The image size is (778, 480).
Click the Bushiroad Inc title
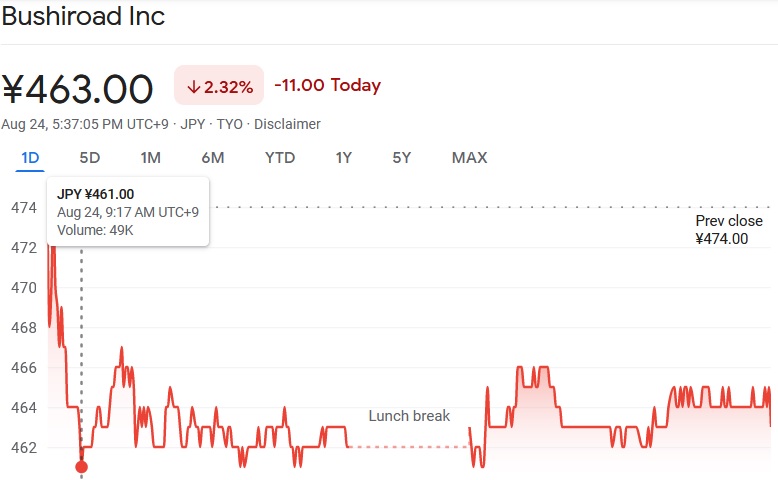83,16
